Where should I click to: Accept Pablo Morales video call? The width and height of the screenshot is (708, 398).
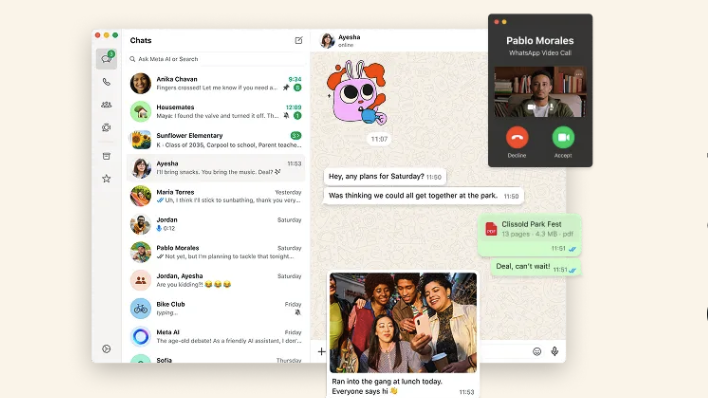click(x=563, y=137)
